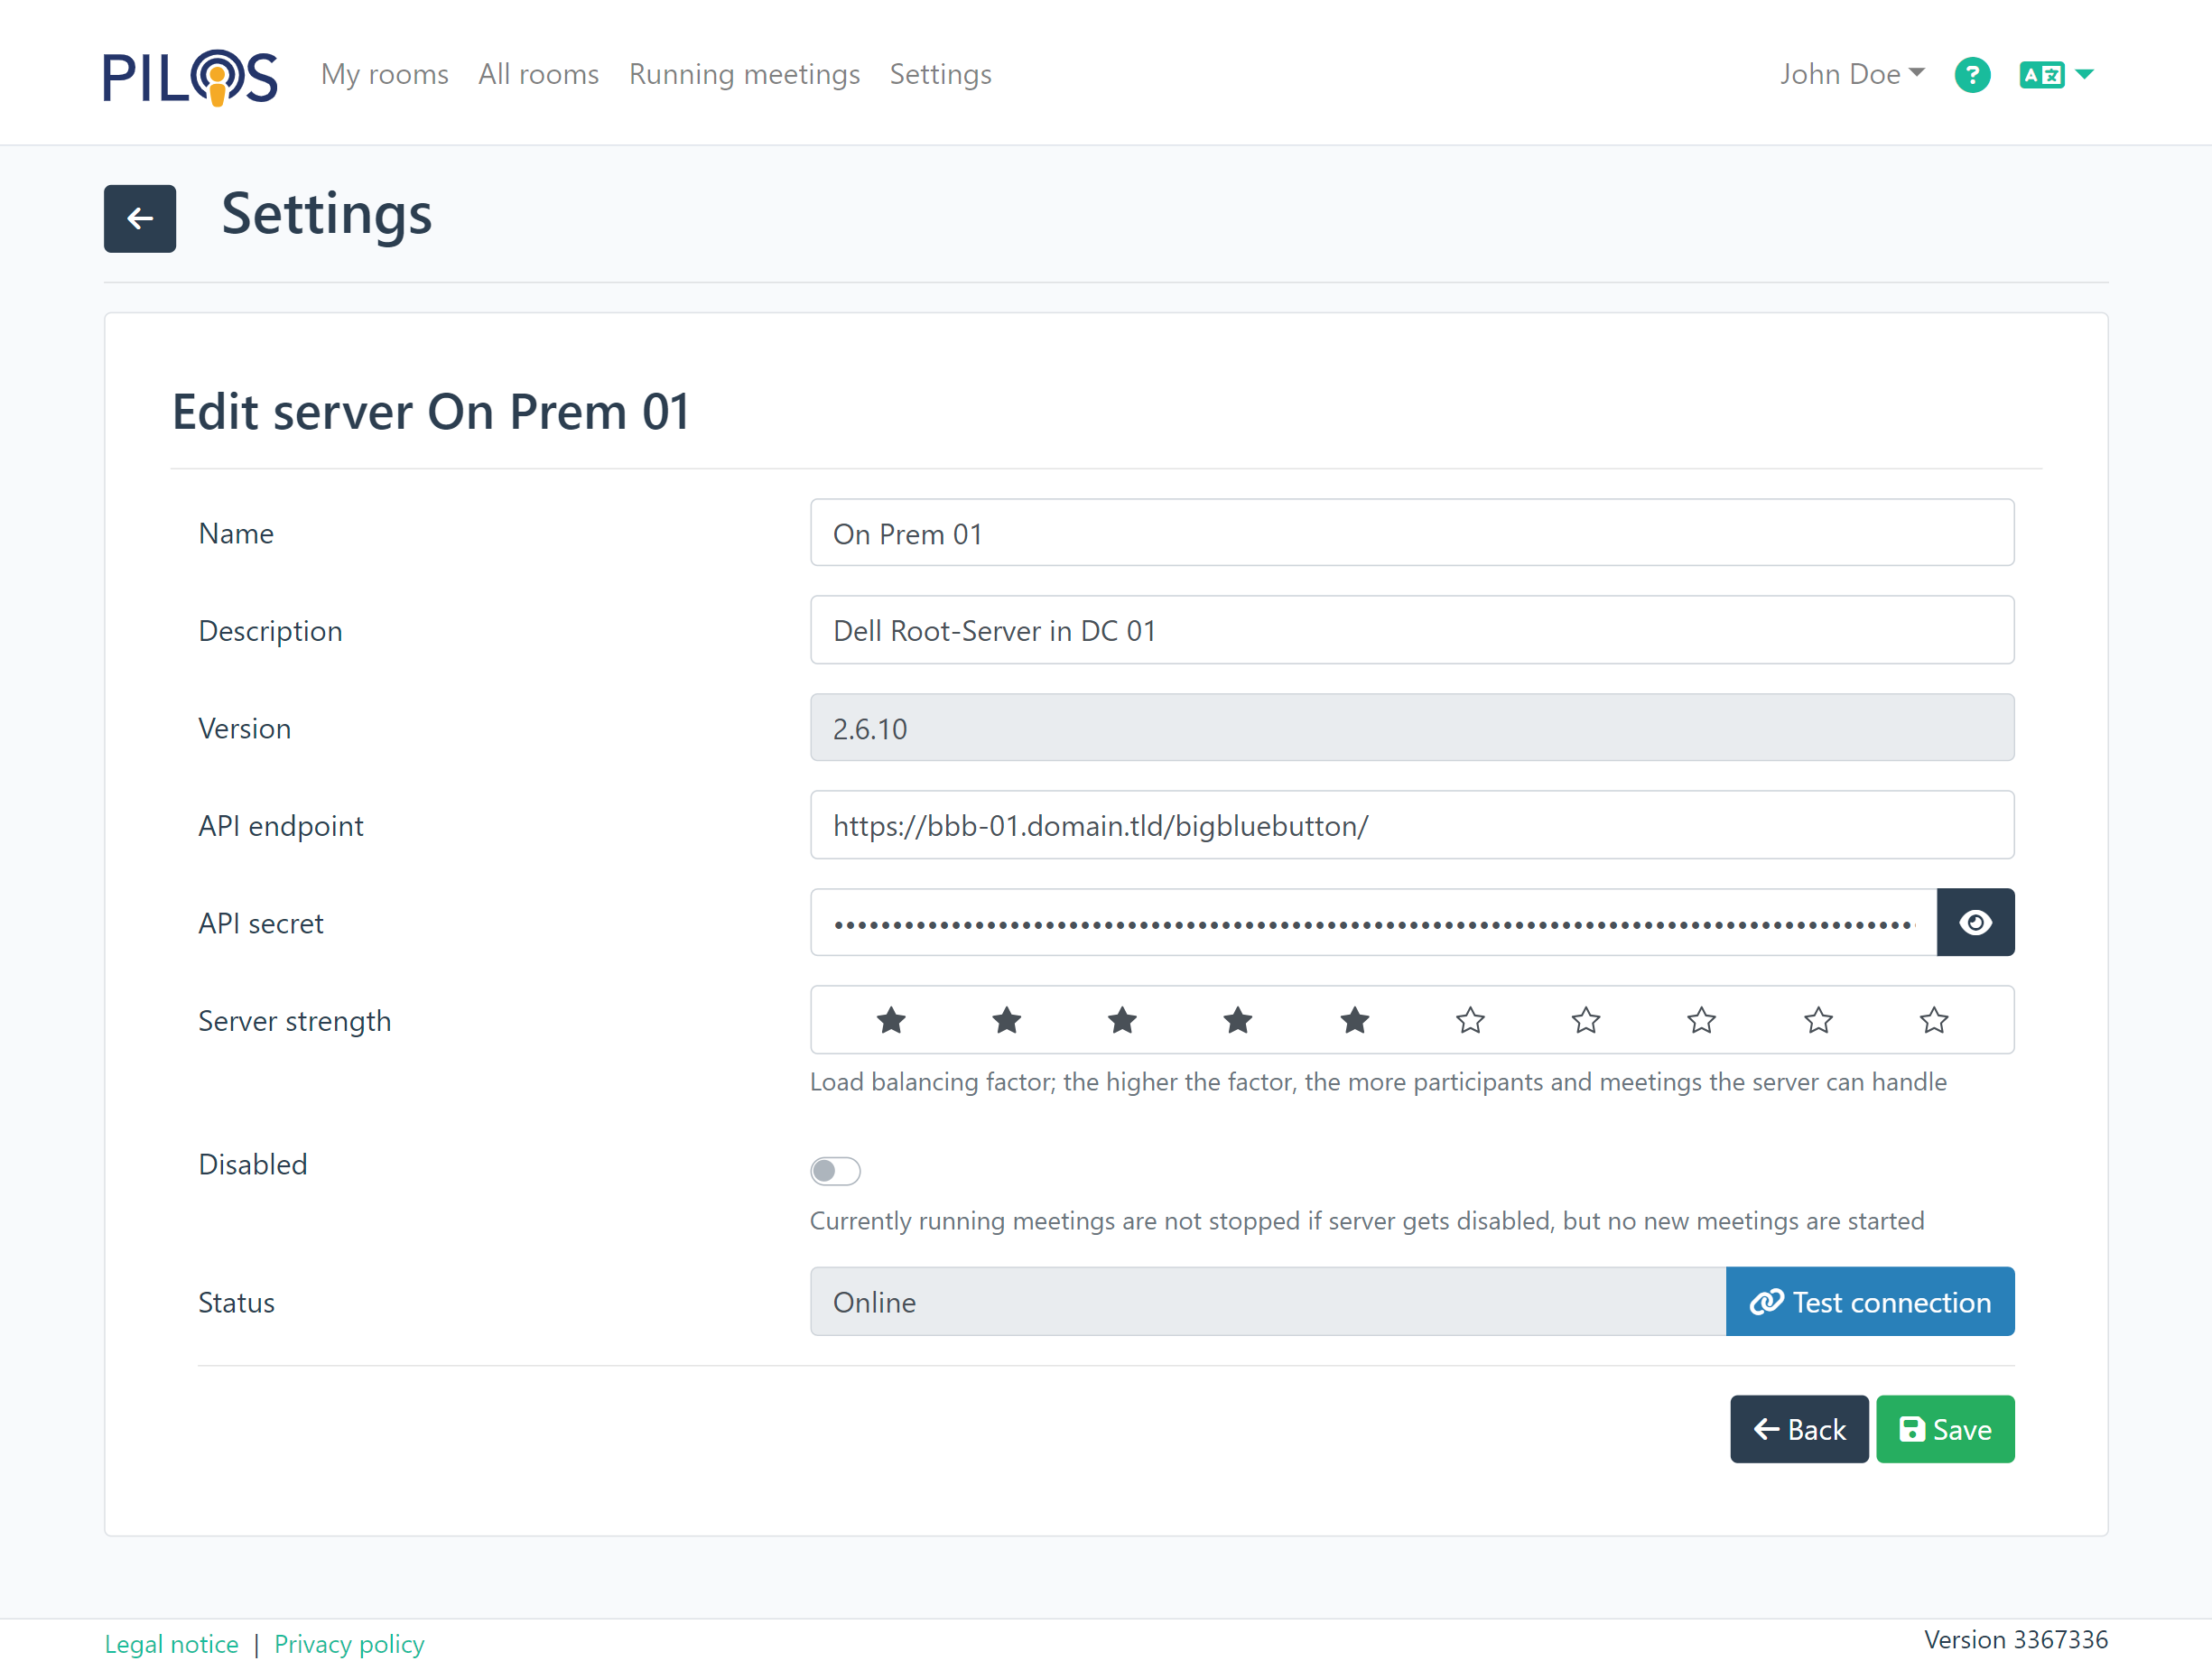Enable the Disabled switch
The height and width of the screenshot is (1661, 2212).
[836, 1170]
